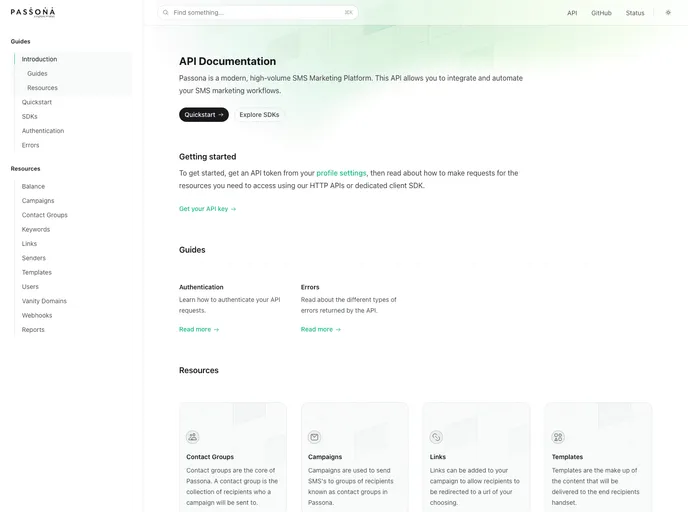Follow the profile settings link
The height and width of the screenshot is (512, 688).
point(341,173)
